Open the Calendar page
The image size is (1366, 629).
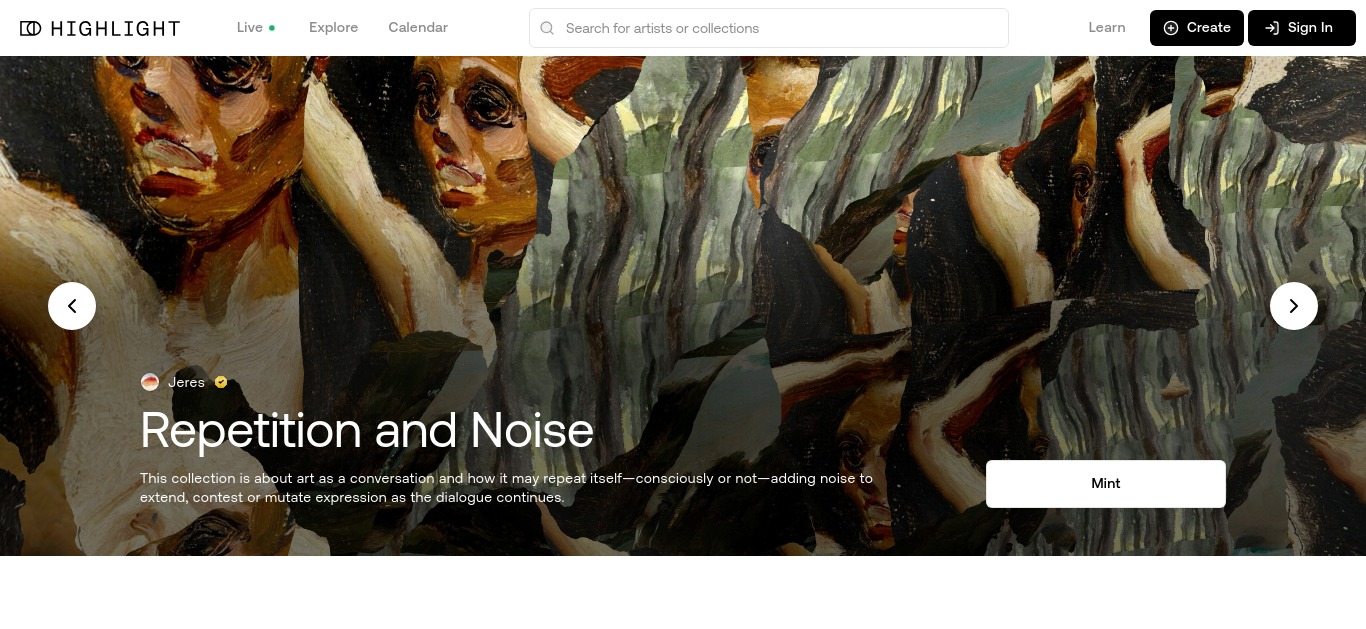(x=418, y=28)
